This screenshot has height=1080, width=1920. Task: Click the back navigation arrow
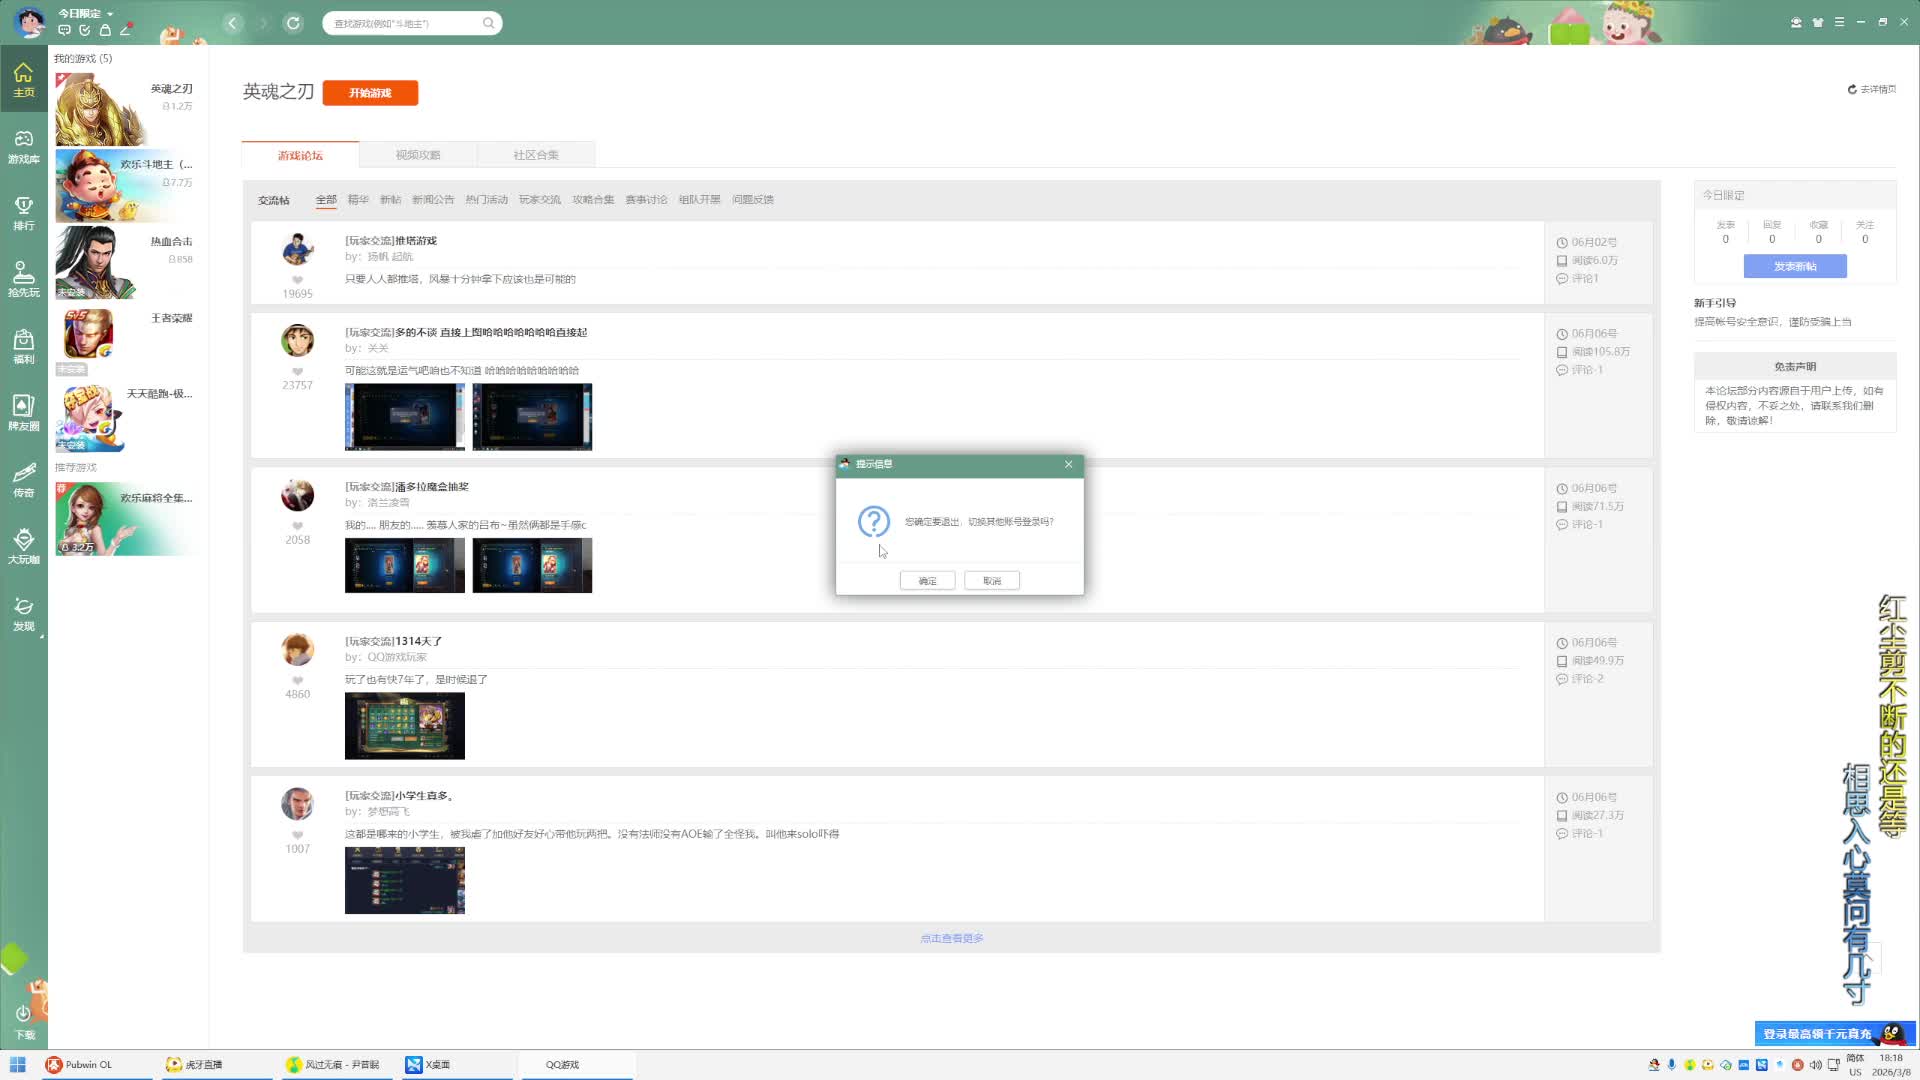[x=232, y=23]
